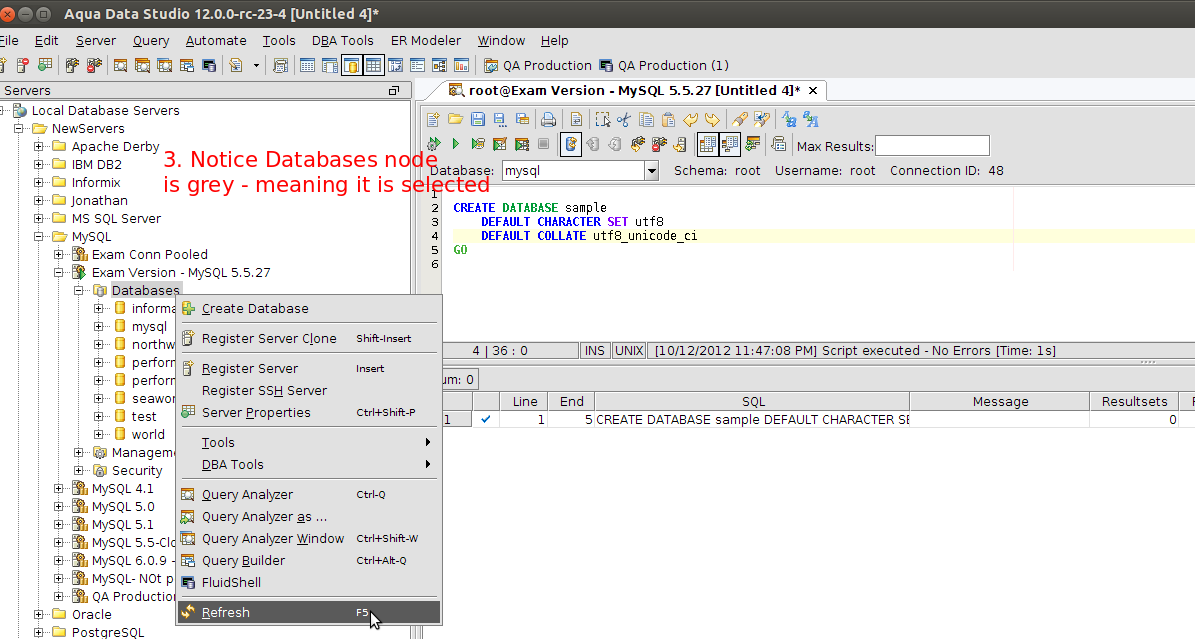Open the Tools submenu in the context menu

309,442
